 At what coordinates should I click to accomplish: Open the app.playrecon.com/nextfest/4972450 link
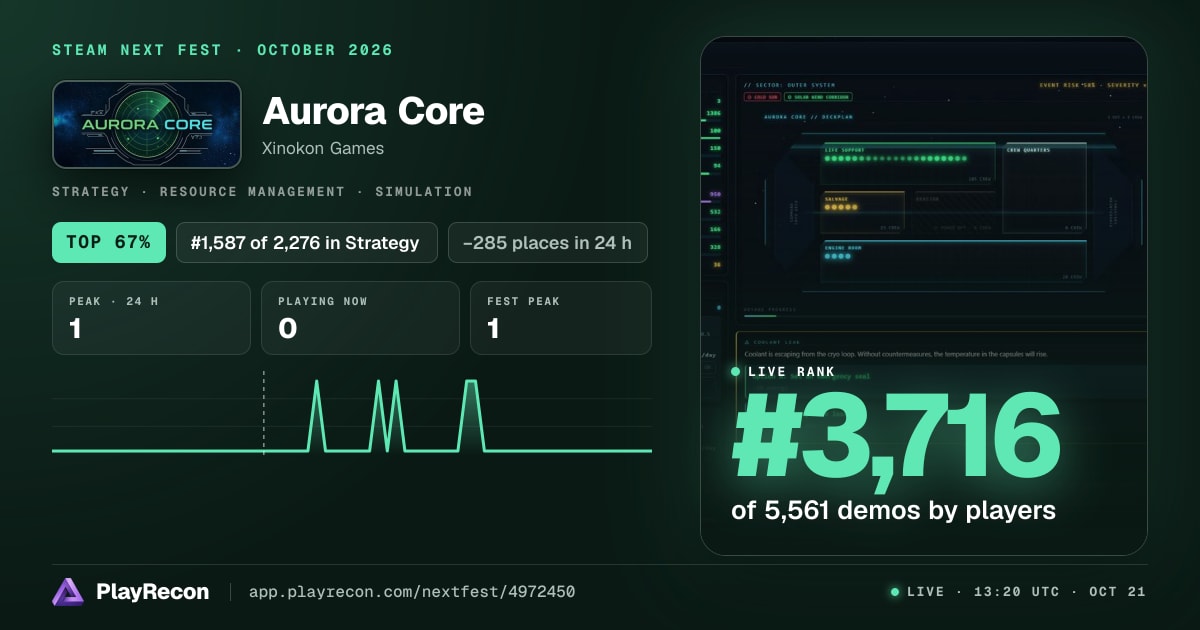(412, 592)
